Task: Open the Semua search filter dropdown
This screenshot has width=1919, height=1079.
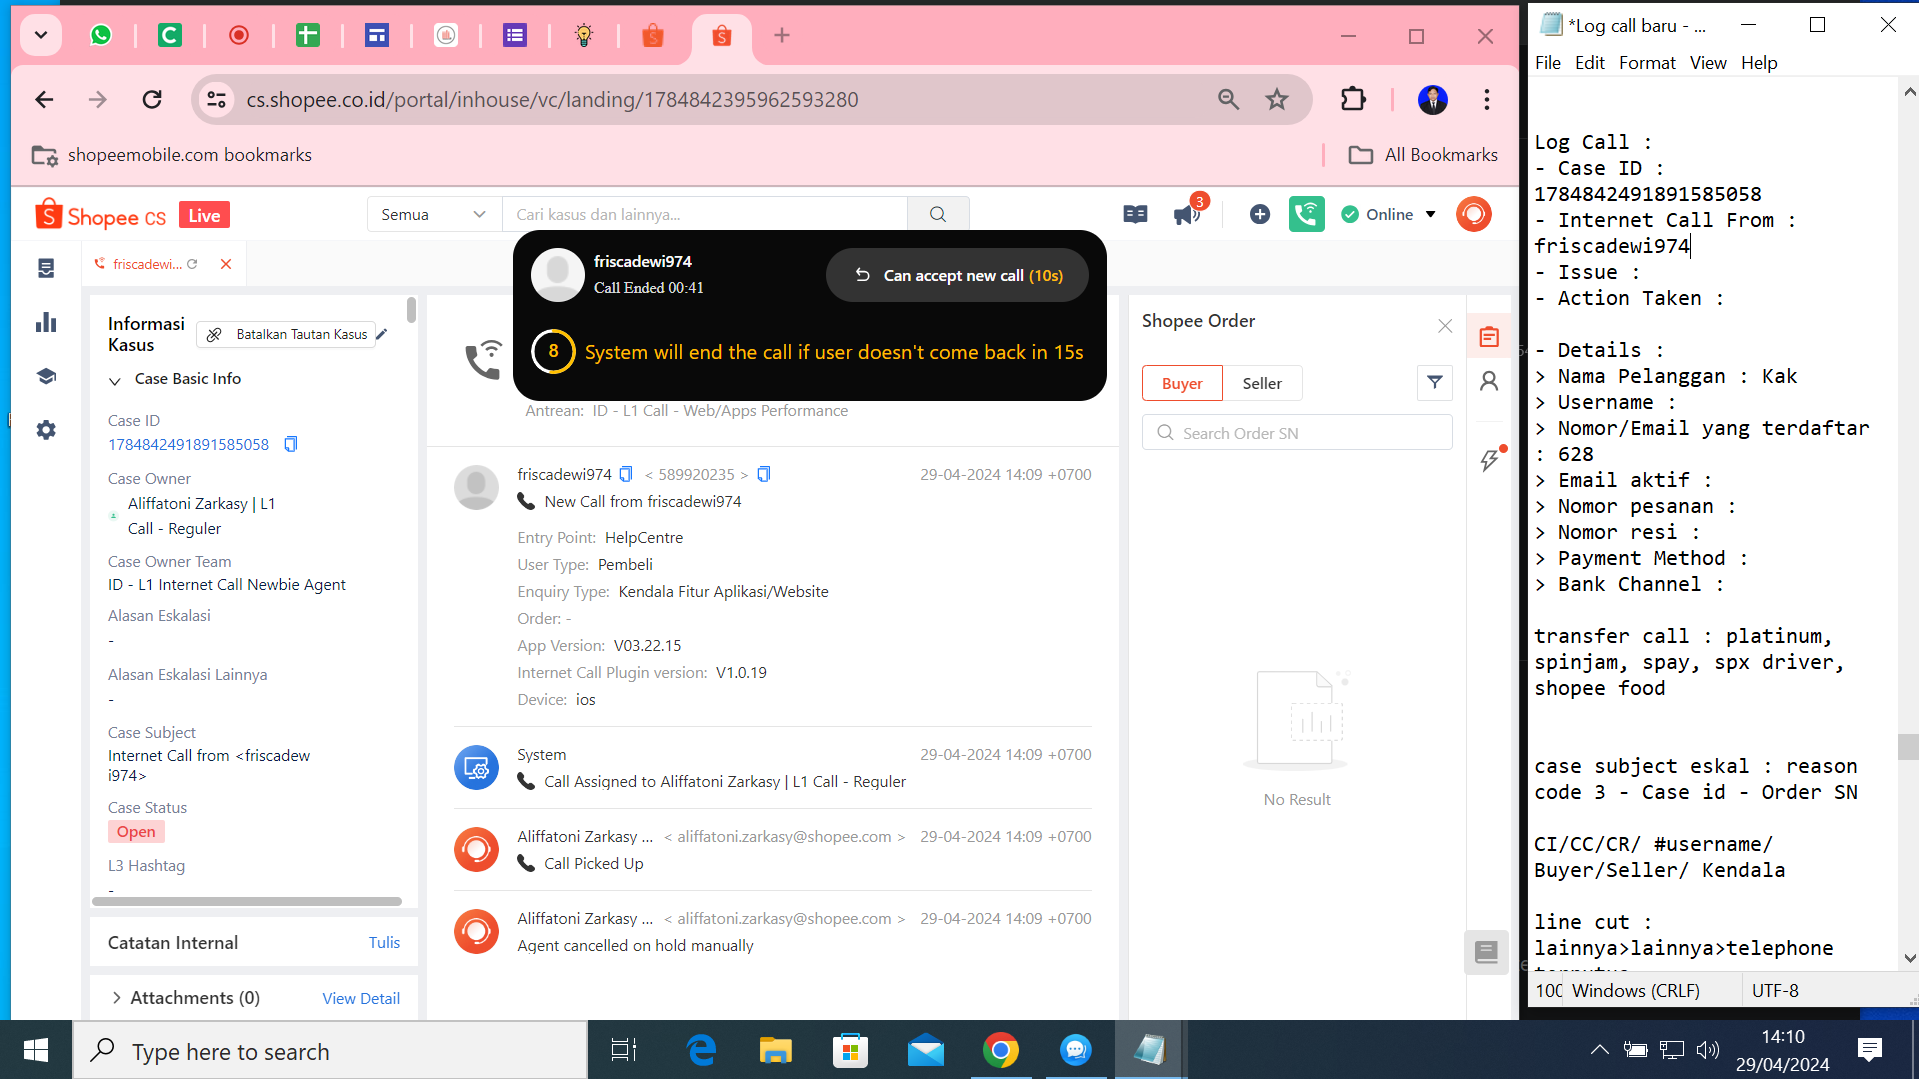Action: click(x=434, y=214)
